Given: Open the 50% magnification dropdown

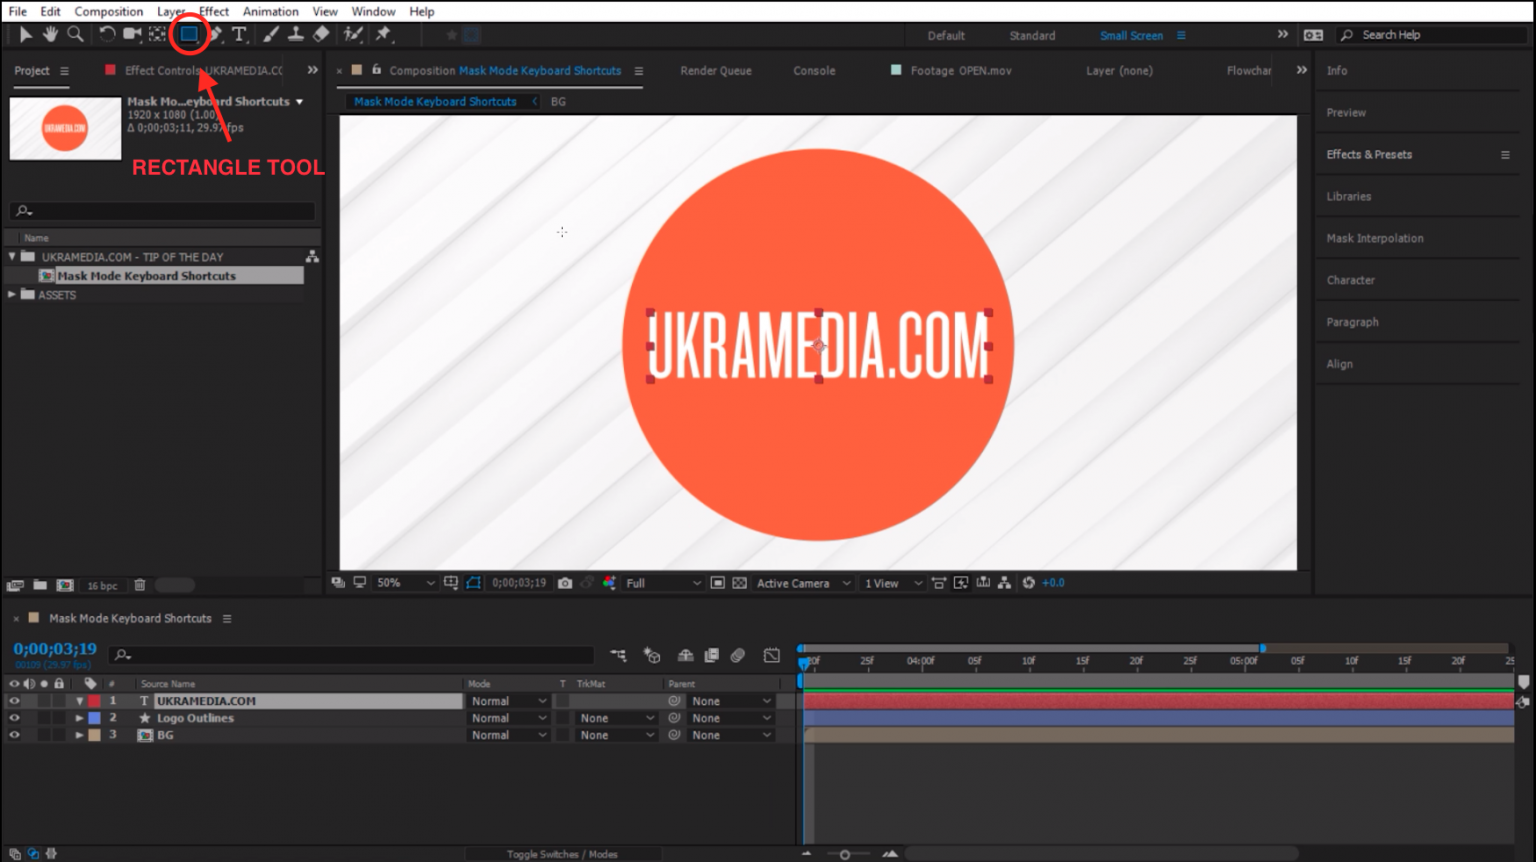Looking at the screenshot, I should [x=404, y=583].
